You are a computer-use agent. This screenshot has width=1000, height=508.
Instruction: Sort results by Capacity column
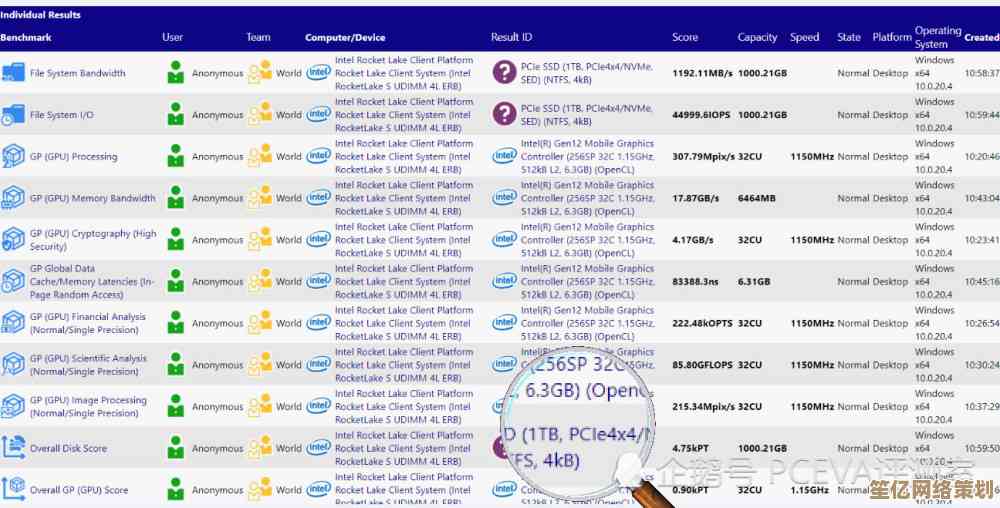(757, 38)
